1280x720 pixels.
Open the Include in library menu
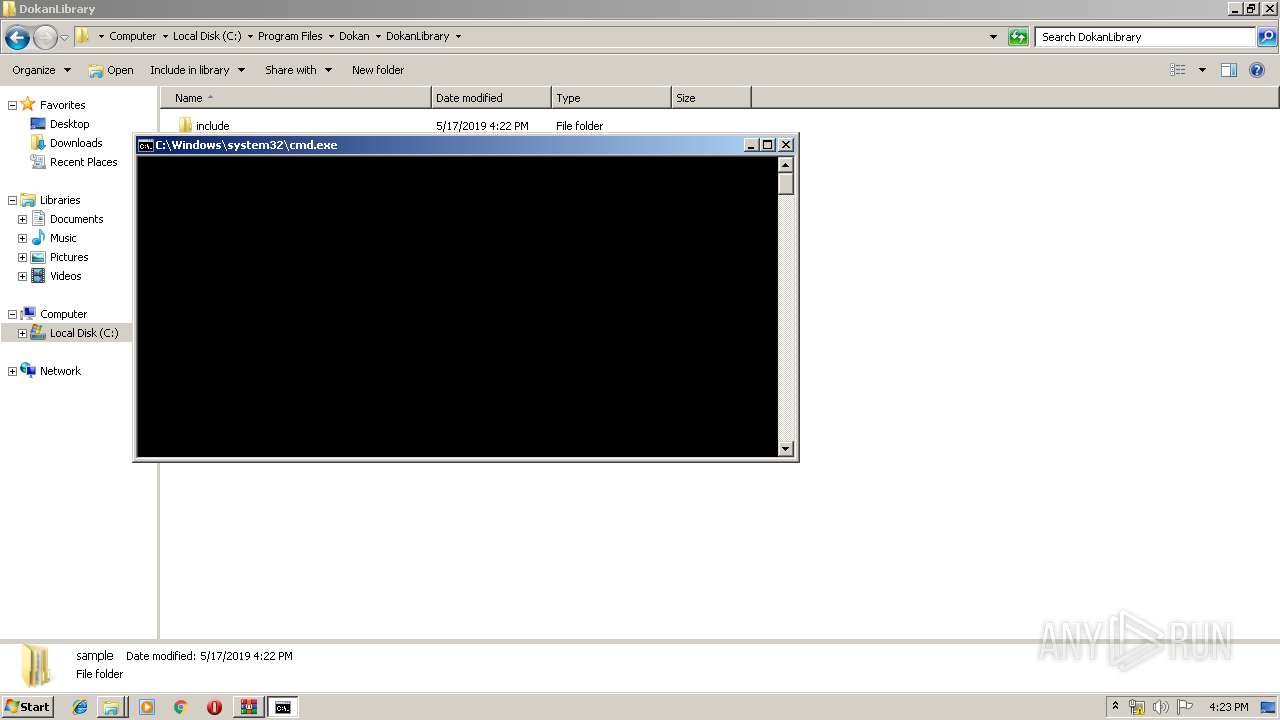pos(197,70)
